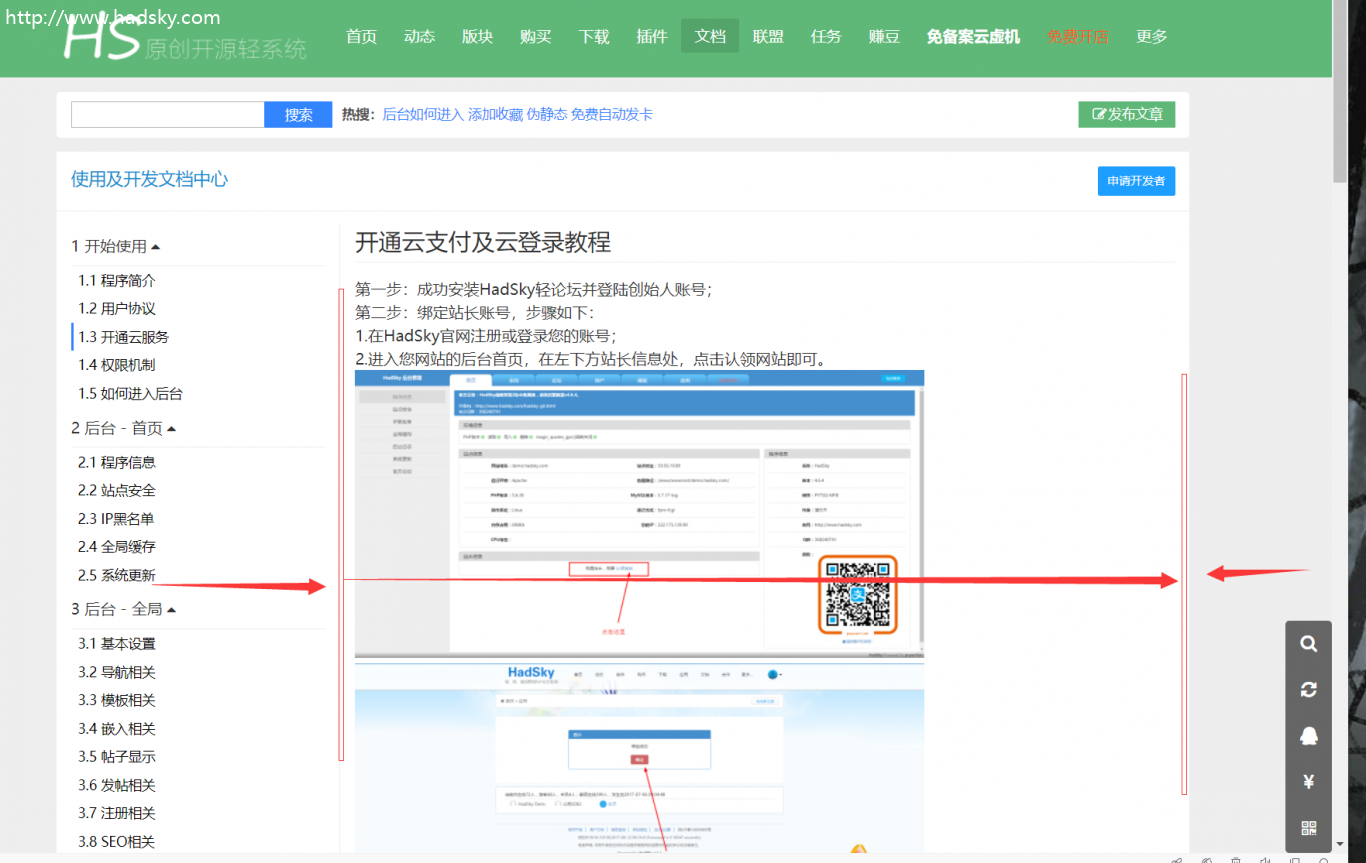Viewport: 1366px width, 863px height.
Task: Open 动态 in top navigation
Action: [419, 36]
